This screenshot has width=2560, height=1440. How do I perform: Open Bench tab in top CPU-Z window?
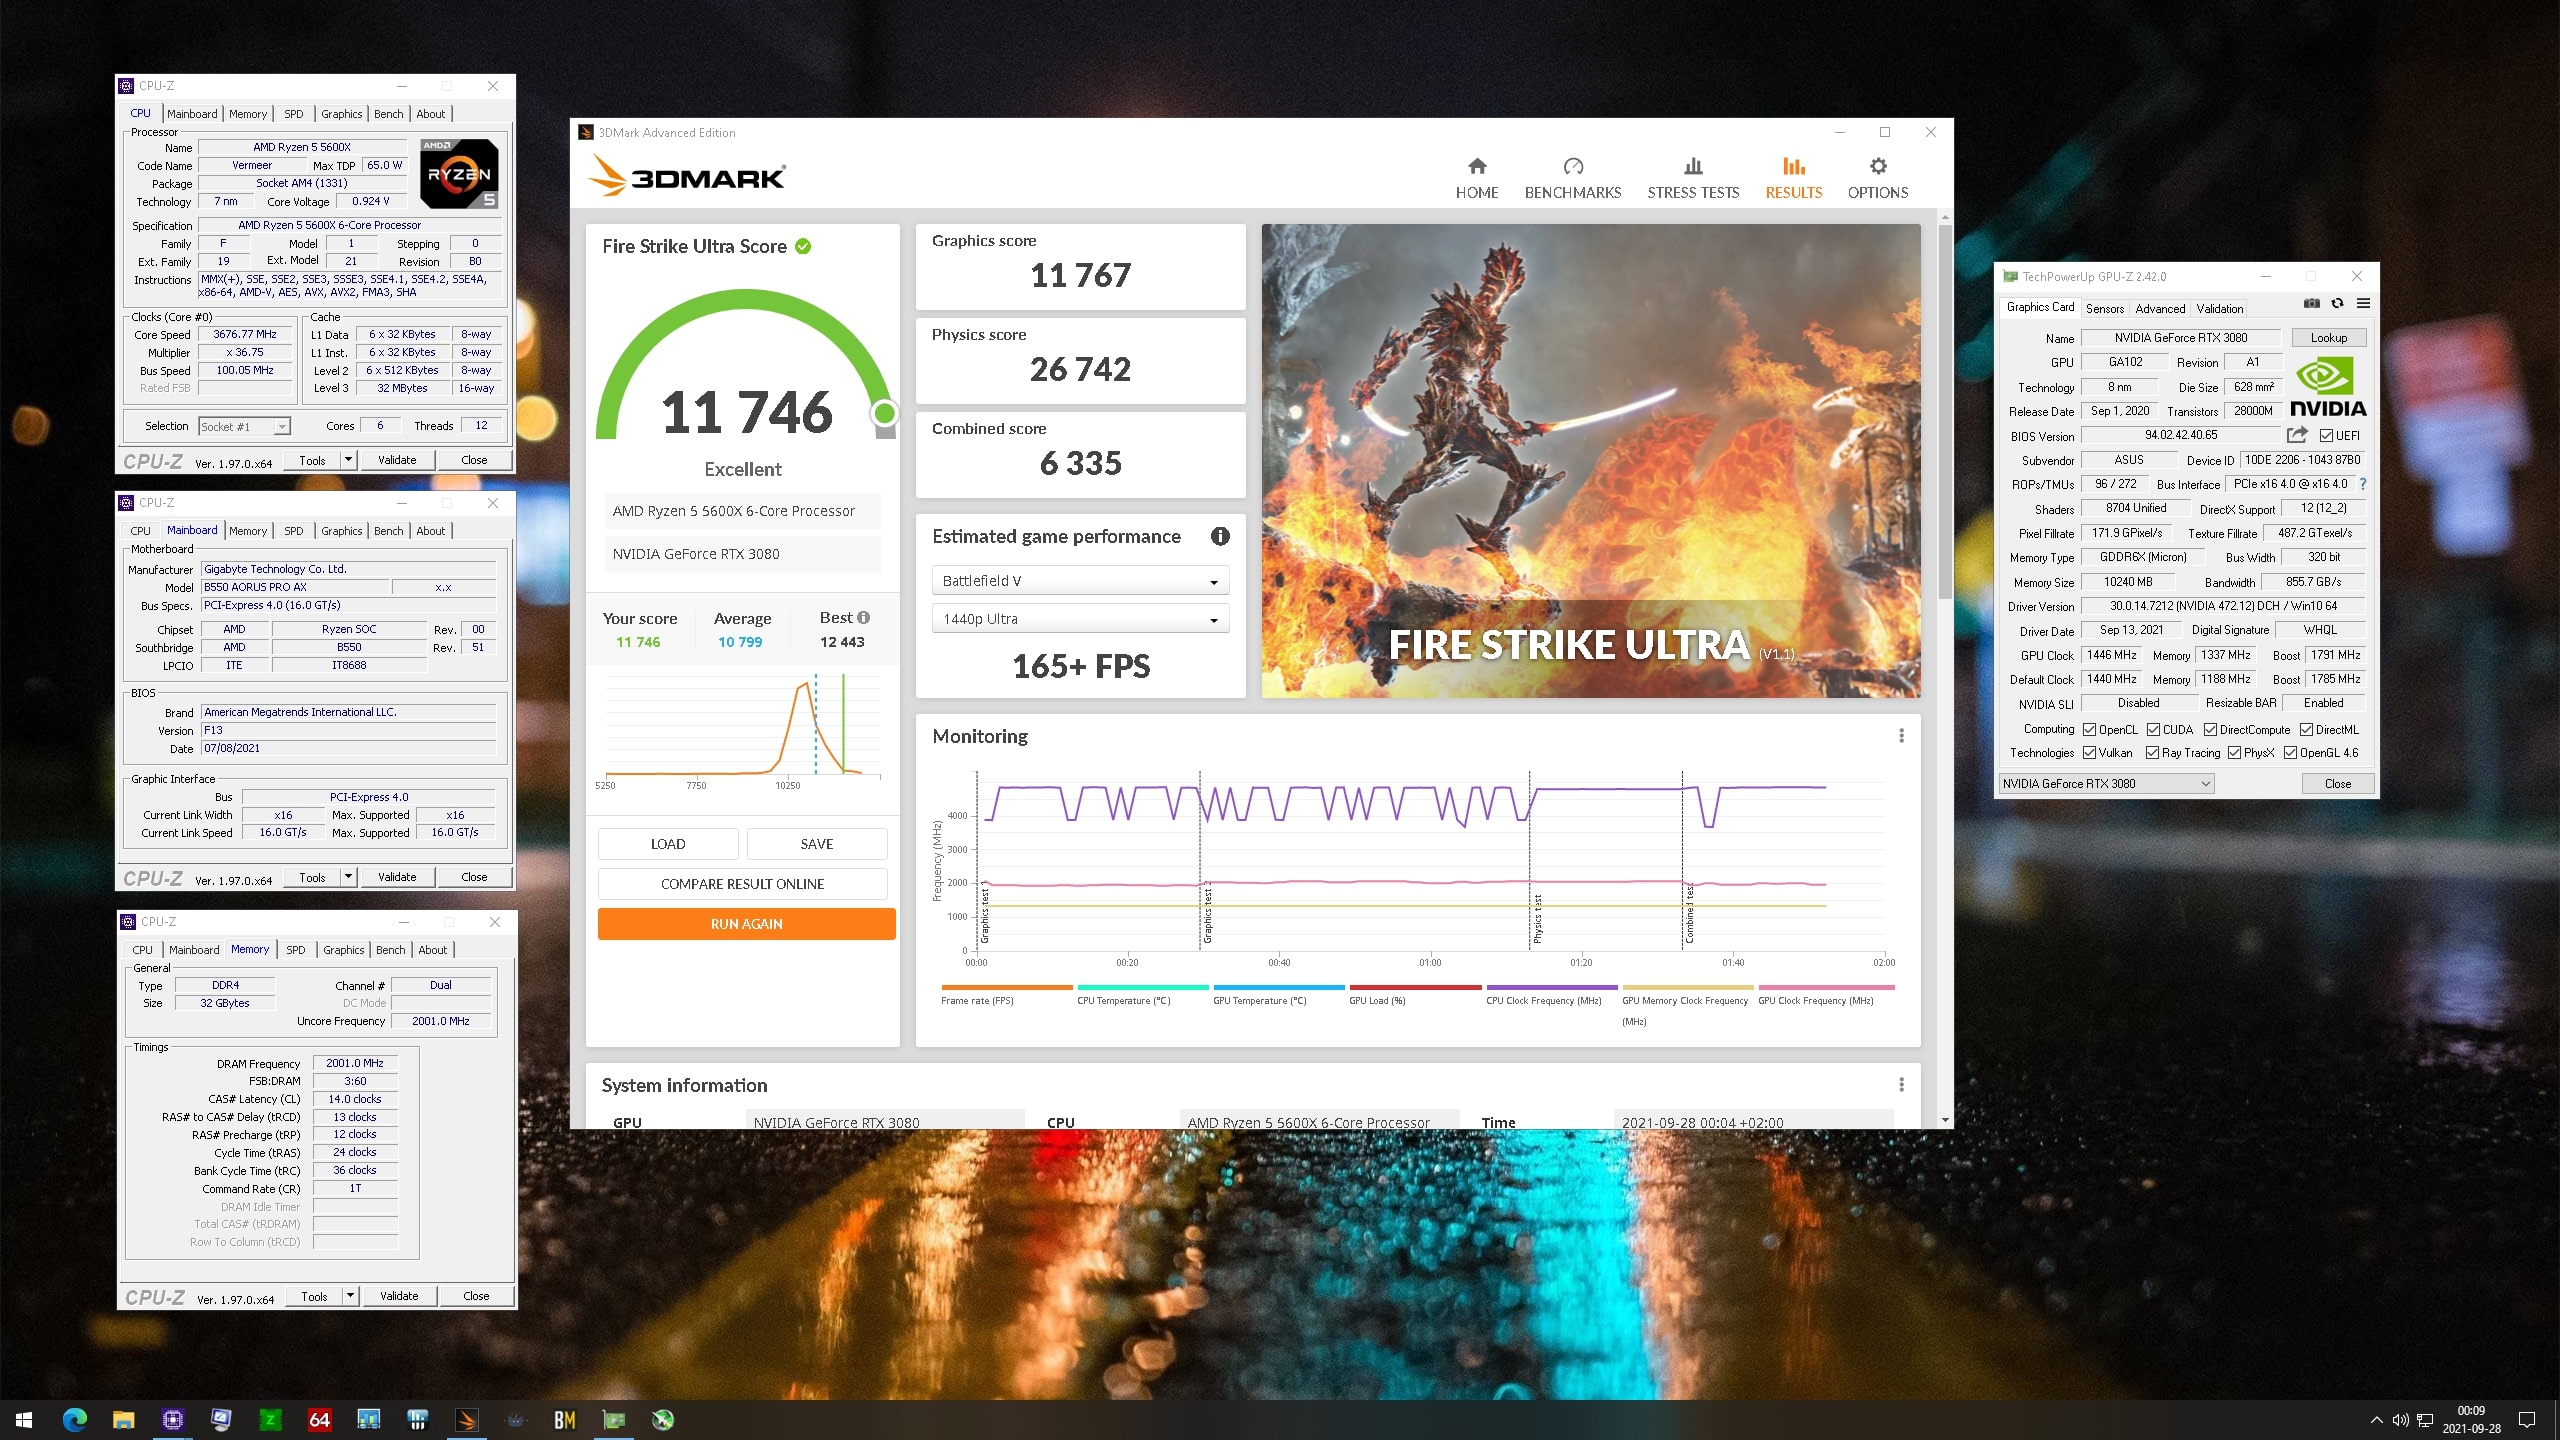(388, 114)
